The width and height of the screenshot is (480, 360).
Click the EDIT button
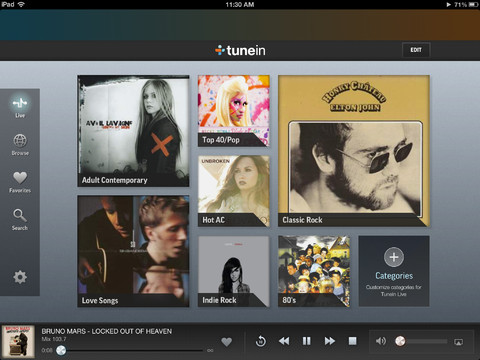click(x=416, y=50)
